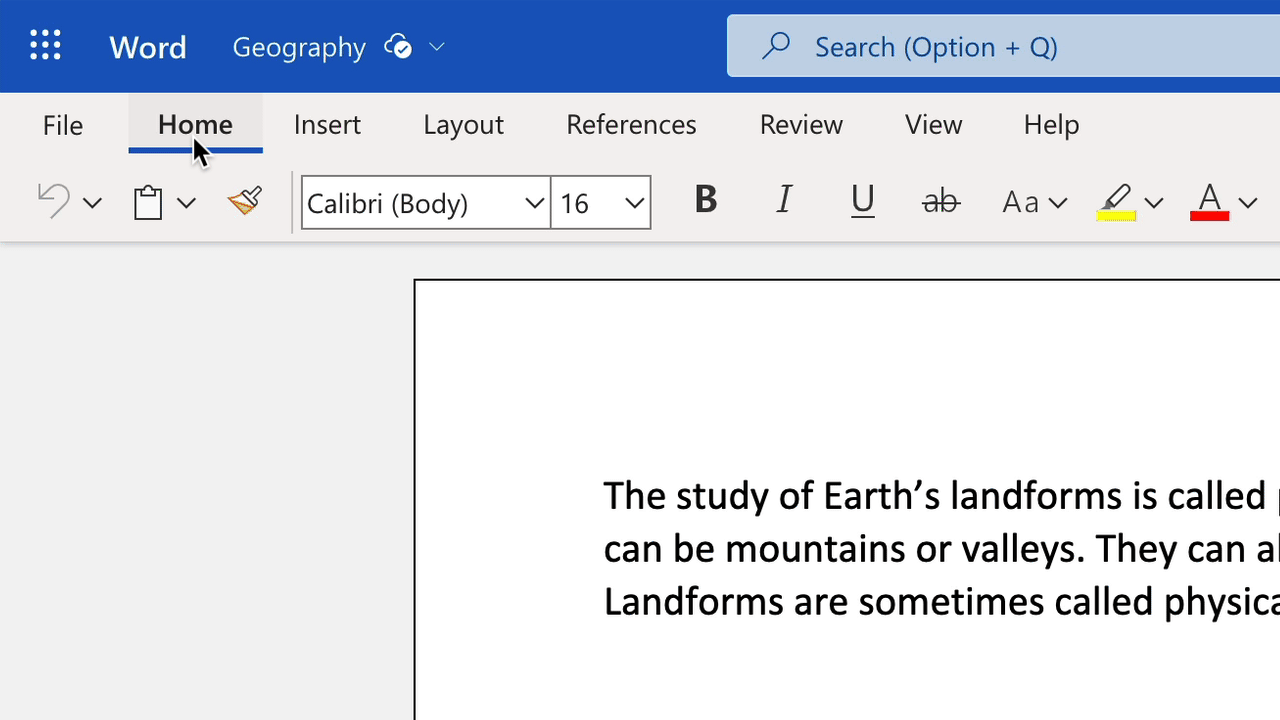Viewport: 1280px width, 720px height.
Task: Toggle Italic formatting
Action: pos(784,200)
